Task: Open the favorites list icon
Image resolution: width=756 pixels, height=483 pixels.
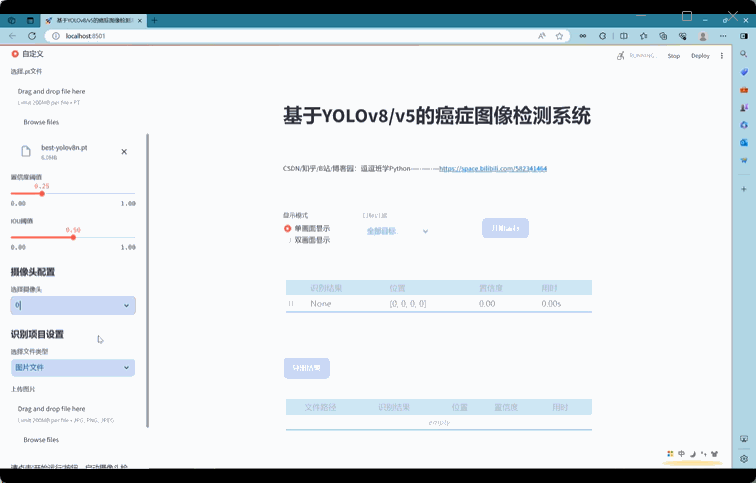Action: [x=643, y=36]
